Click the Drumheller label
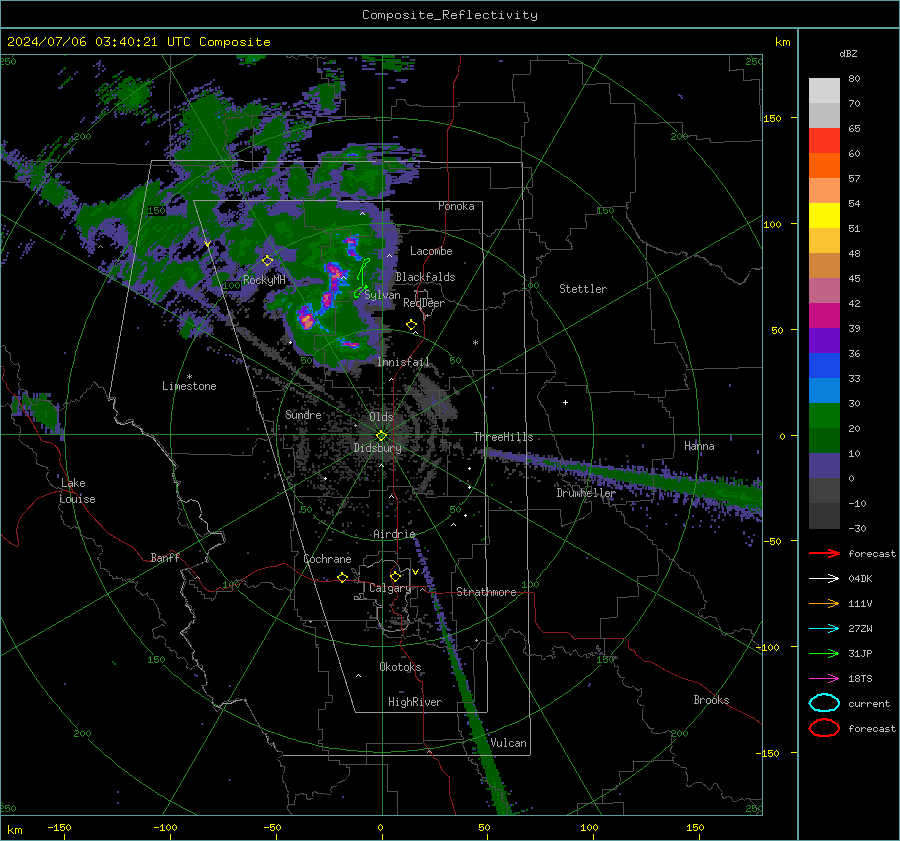 point(585,493)
